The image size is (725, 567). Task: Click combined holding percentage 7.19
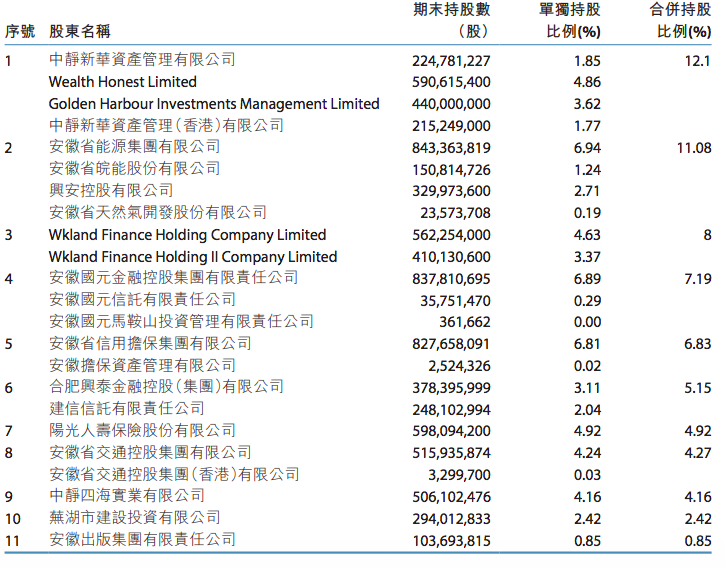[698, 279]
